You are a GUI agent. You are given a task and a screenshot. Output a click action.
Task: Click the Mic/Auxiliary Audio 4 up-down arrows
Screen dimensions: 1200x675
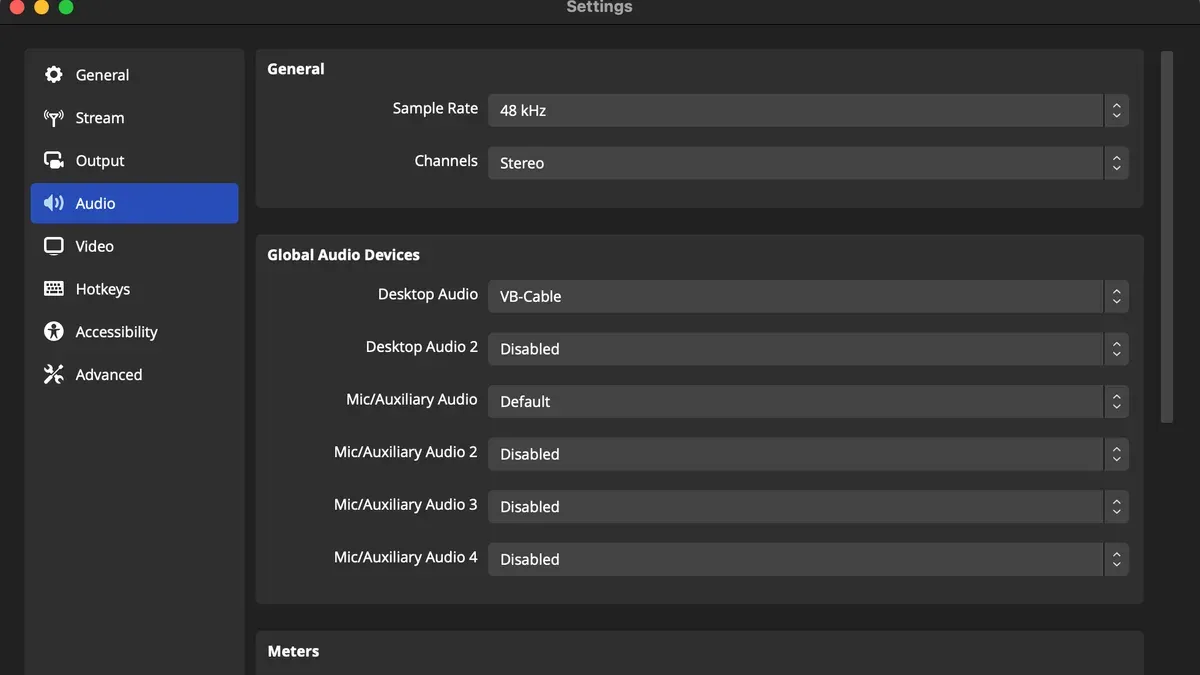1116,559
